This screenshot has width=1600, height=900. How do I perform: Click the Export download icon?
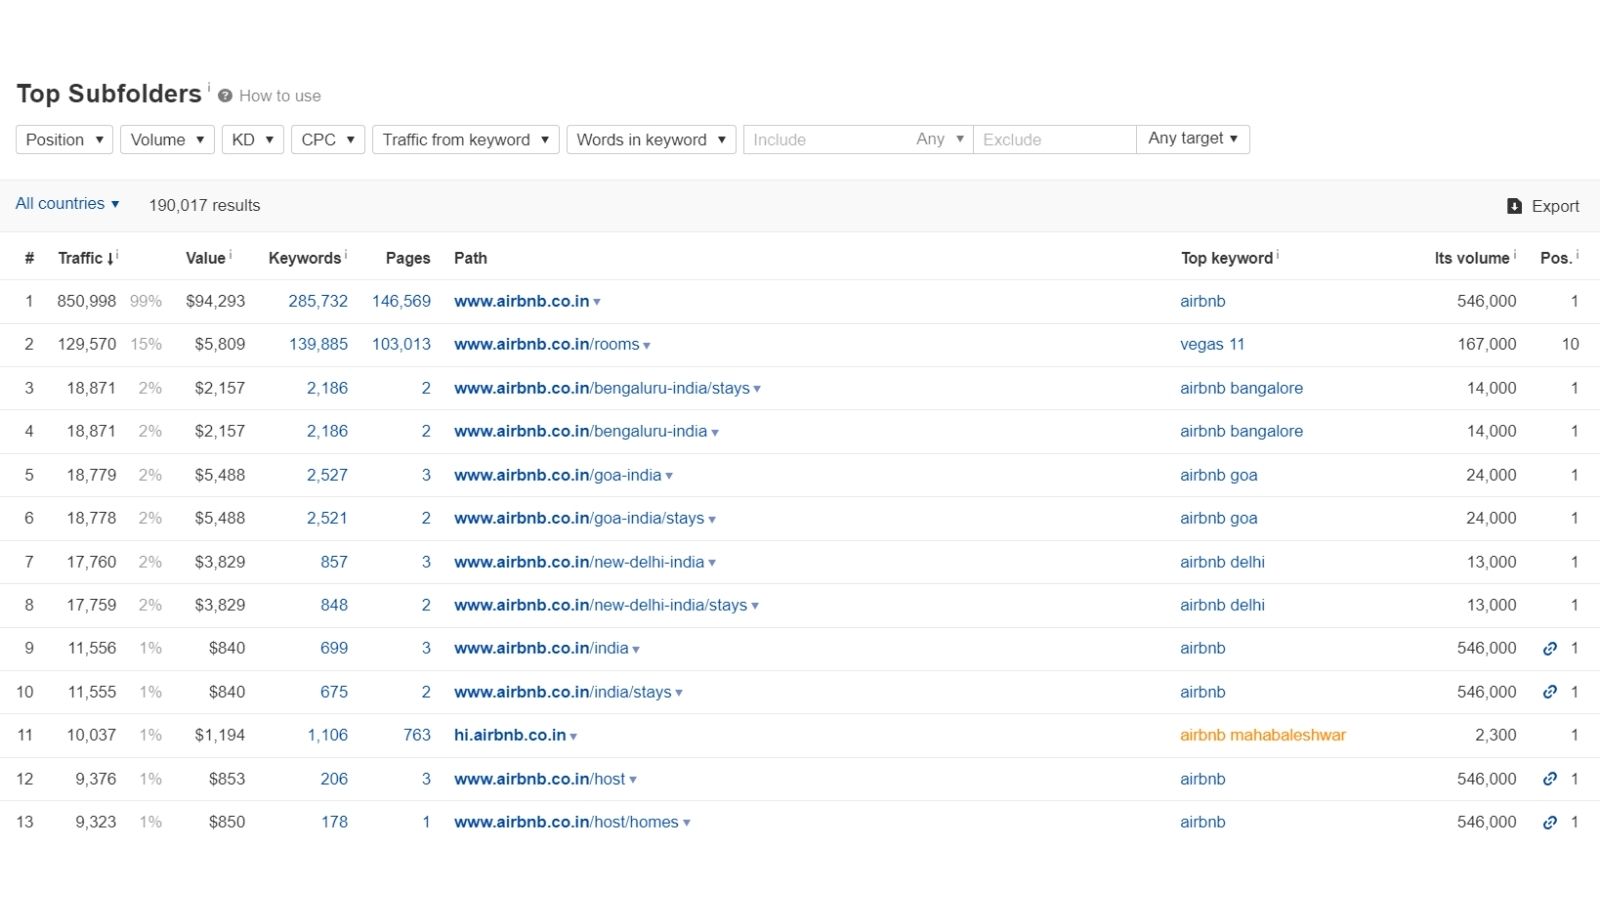[1514, 206]
